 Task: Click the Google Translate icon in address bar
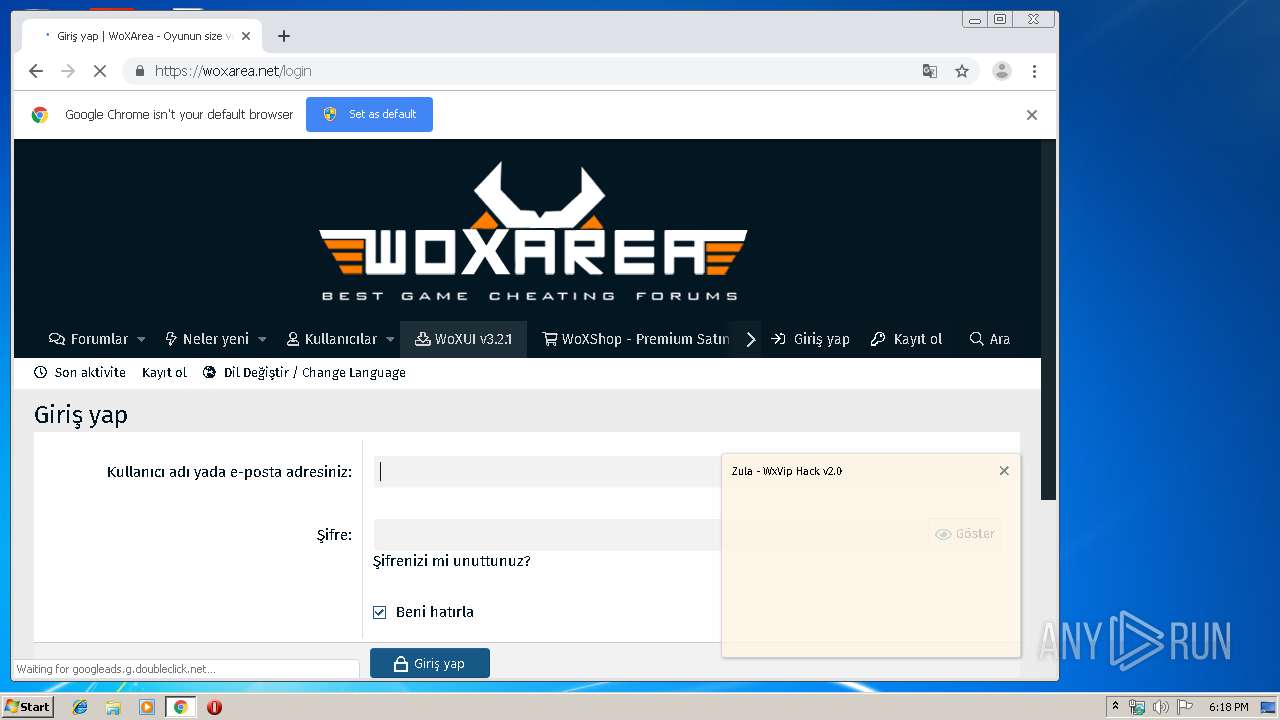click(x=930, y=71)
